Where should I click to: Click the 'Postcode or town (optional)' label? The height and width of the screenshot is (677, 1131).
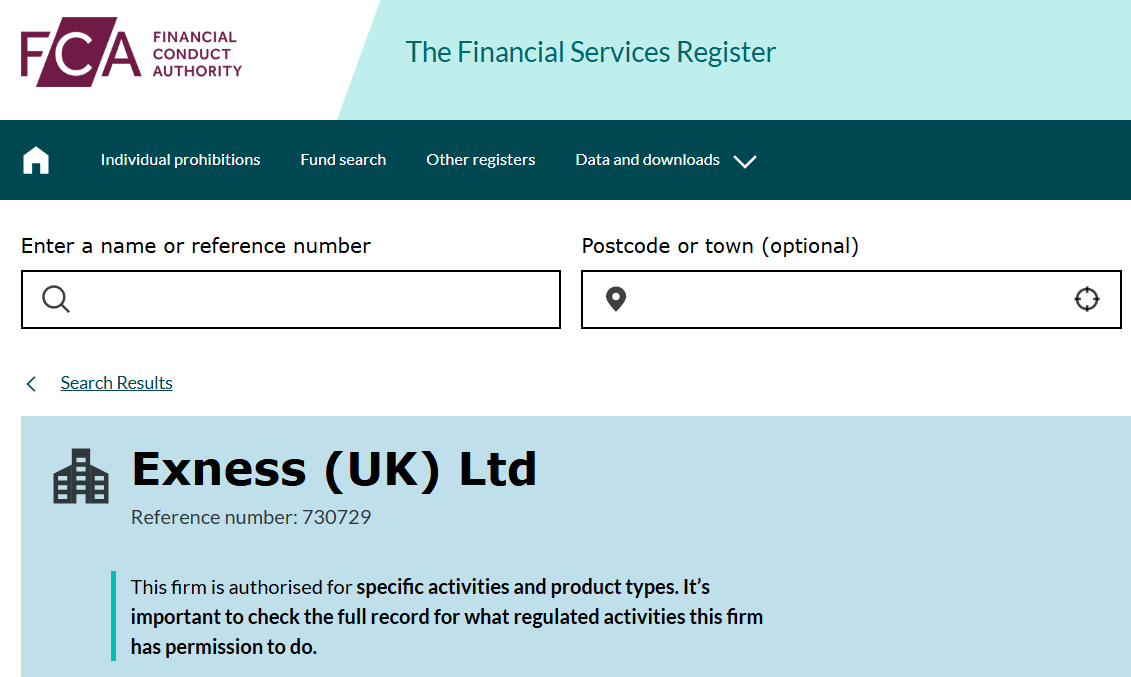pyautogui.click(x=720, y=246)
